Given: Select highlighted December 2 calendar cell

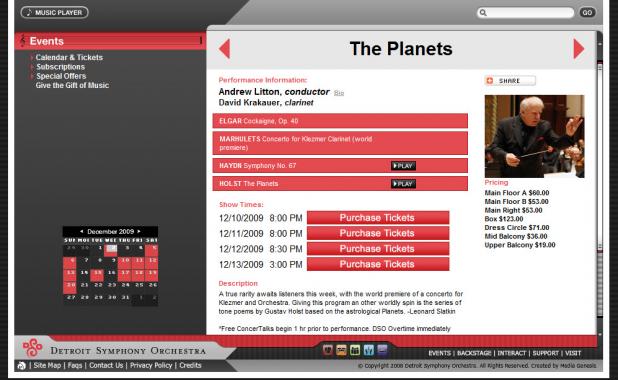Looking at the screenshot, I should coord(111,251).
